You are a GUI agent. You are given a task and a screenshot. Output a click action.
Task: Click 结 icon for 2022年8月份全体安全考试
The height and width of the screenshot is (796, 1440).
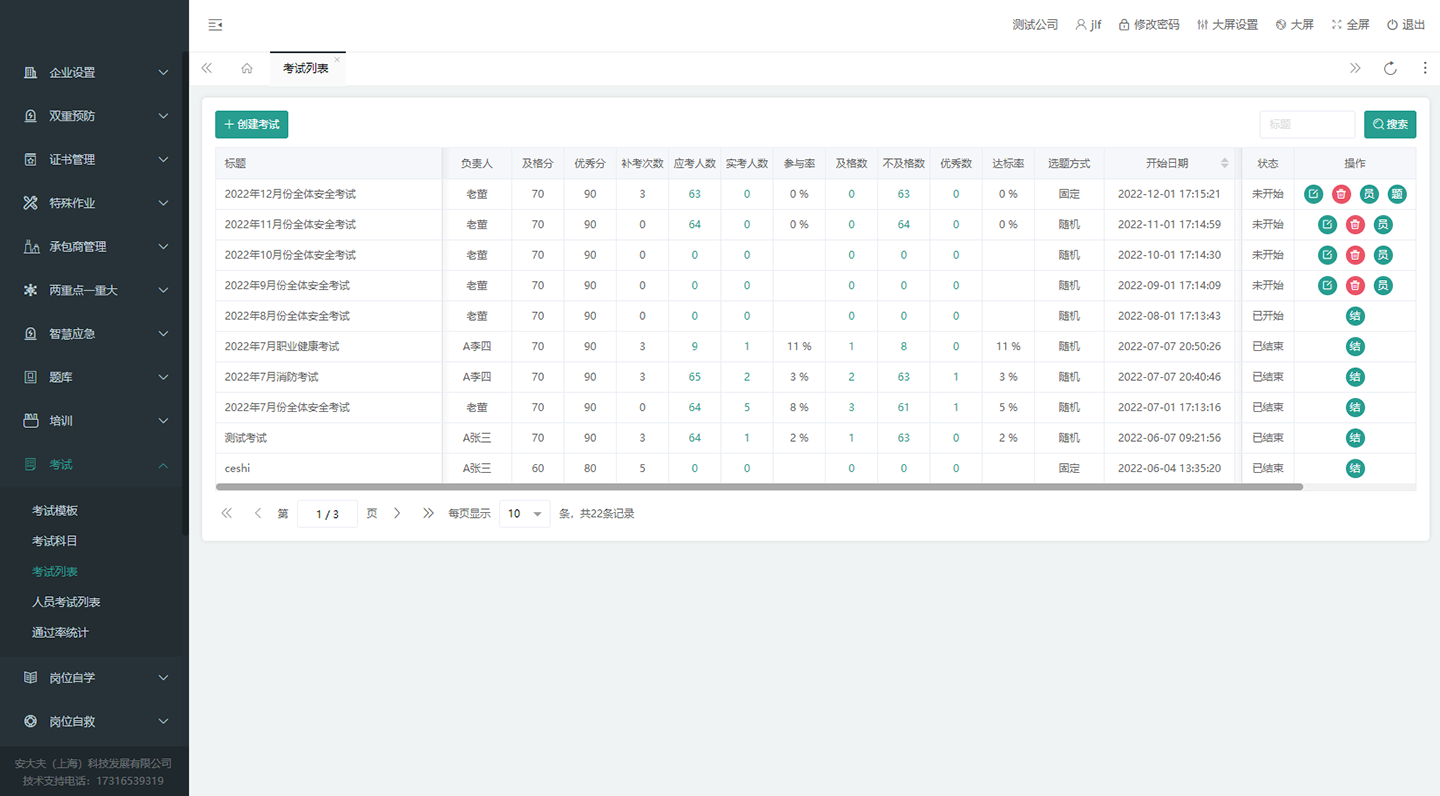click(1355, 316)
